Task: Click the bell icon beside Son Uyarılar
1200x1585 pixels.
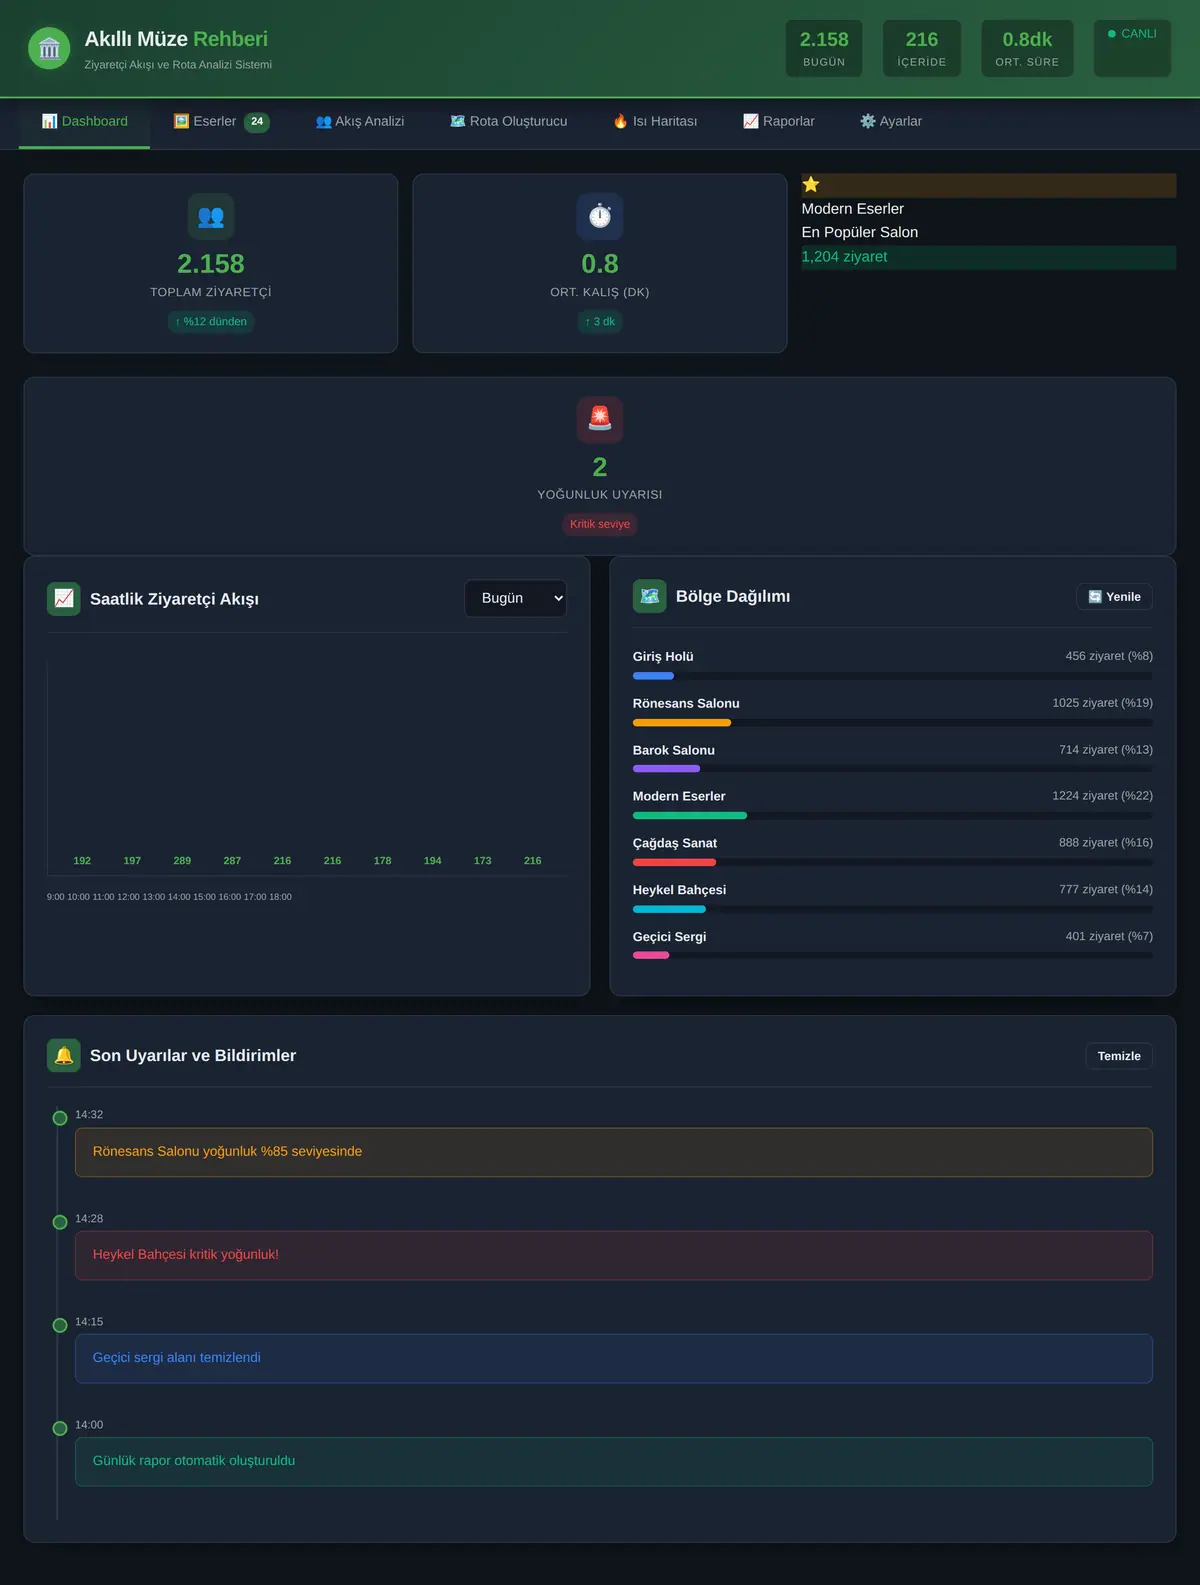Action: point(64,1055)
